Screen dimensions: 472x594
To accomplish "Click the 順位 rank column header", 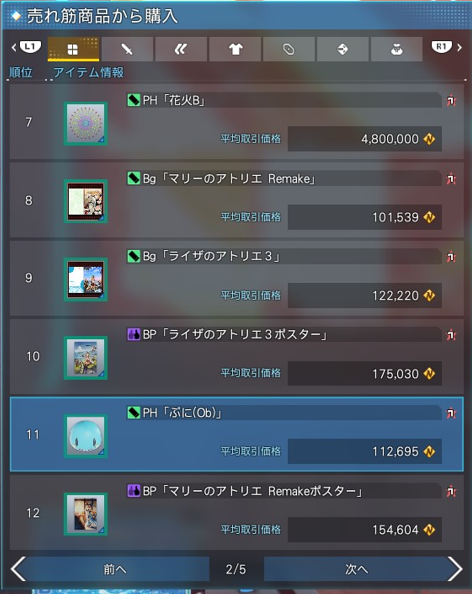I will click(x=21, y=72).
